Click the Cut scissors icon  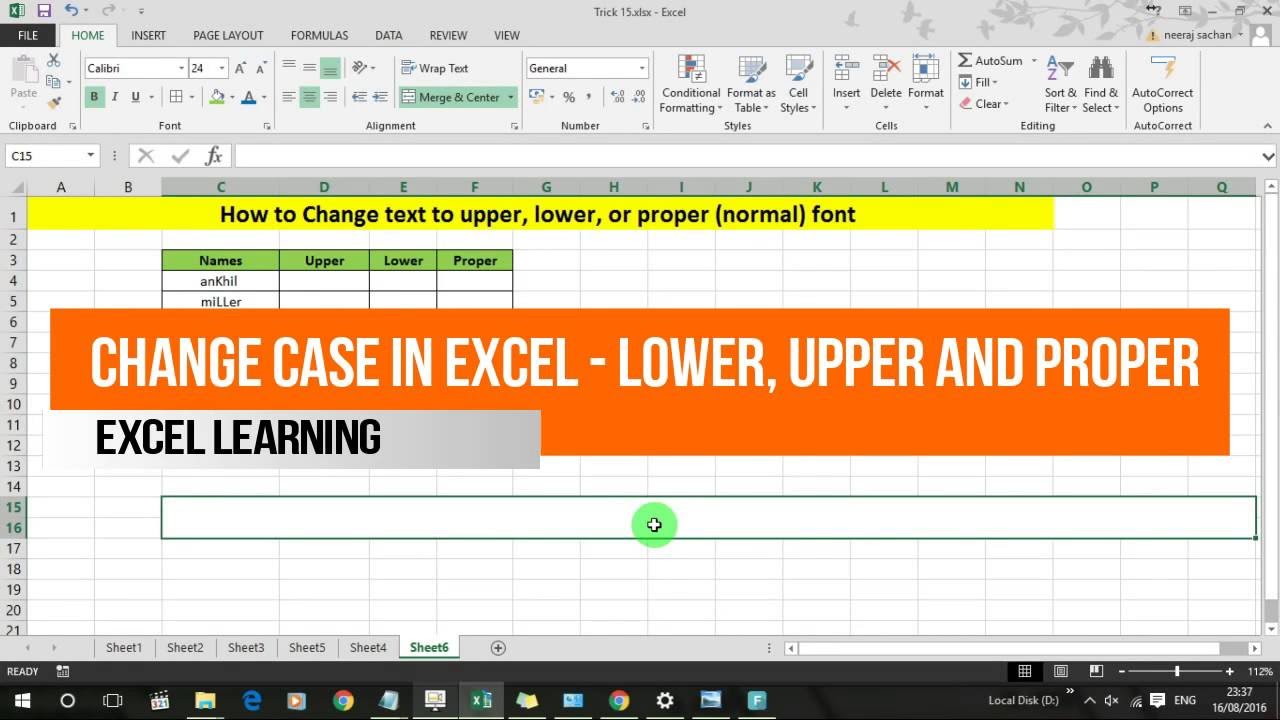click(54, 62)
